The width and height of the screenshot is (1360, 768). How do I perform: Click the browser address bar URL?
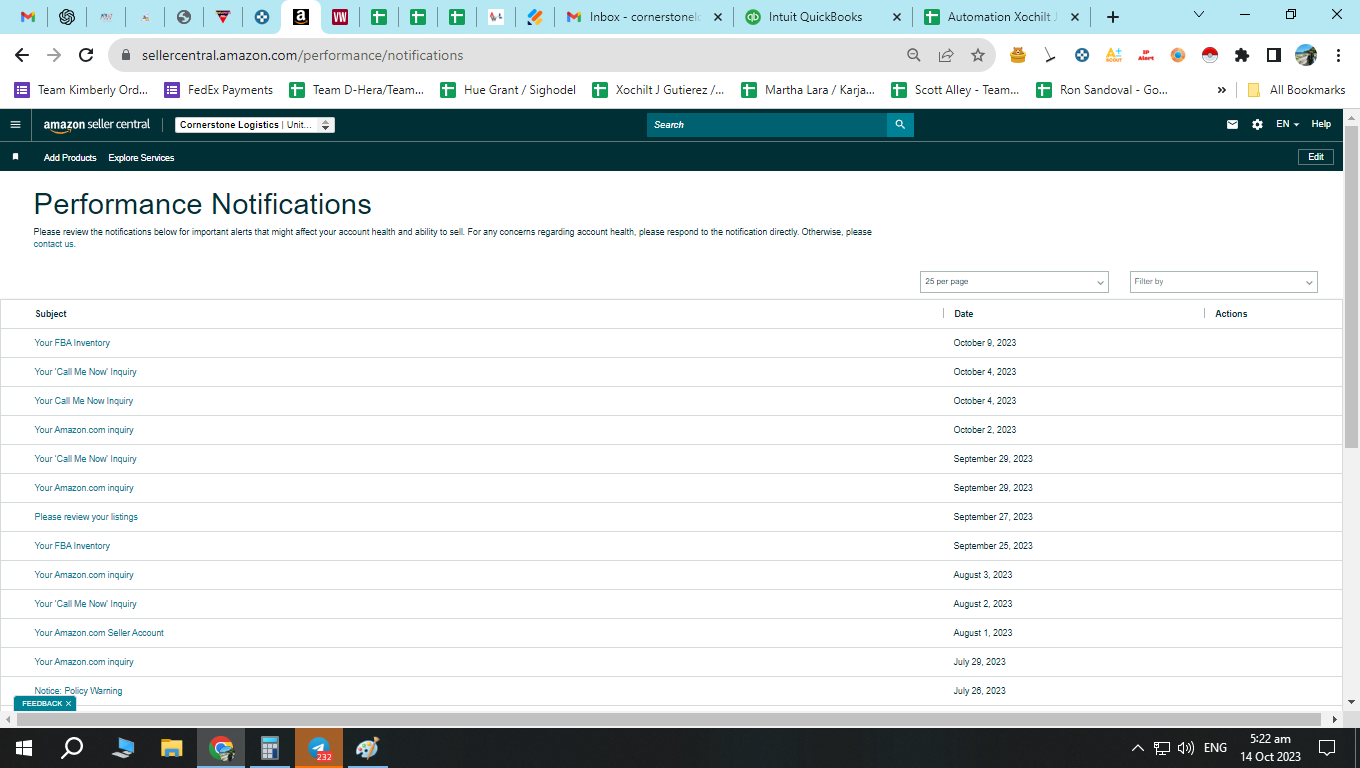[303, 55]
